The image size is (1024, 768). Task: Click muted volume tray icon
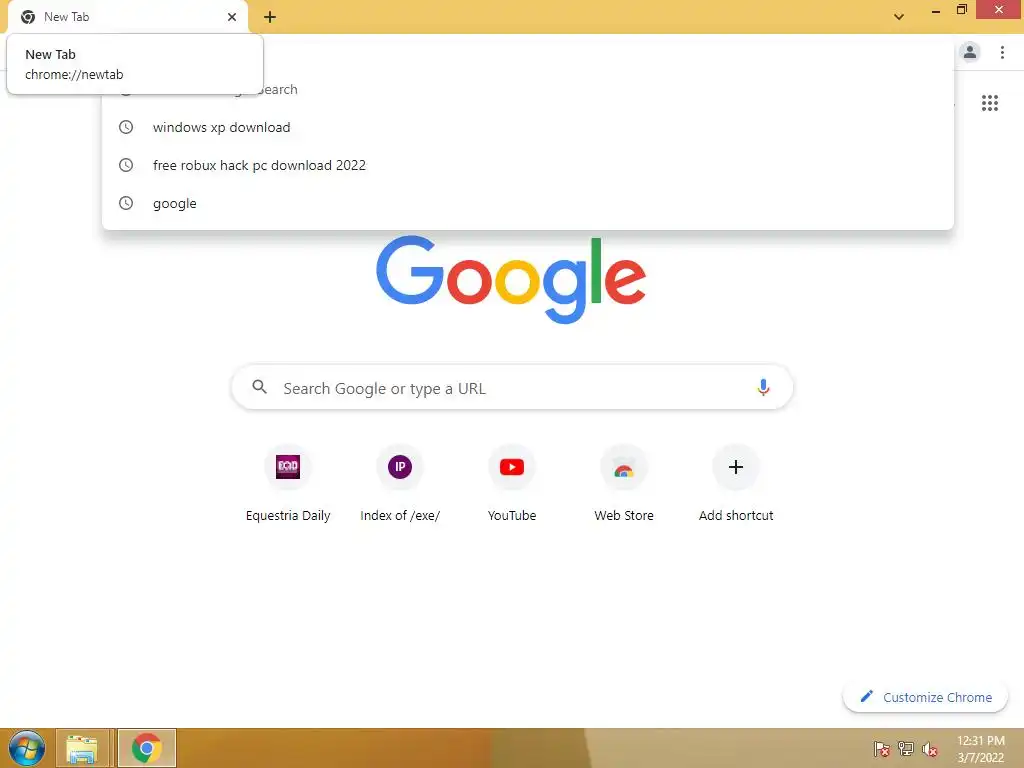pyautogui.click(x=930, y=749)
